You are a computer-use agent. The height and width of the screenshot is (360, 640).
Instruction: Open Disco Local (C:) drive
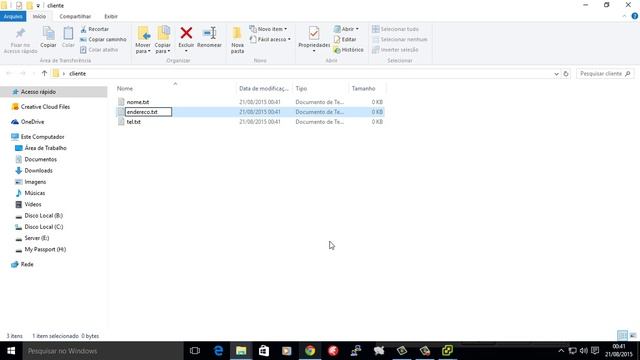pyautogui.click(x=44, y=227)
